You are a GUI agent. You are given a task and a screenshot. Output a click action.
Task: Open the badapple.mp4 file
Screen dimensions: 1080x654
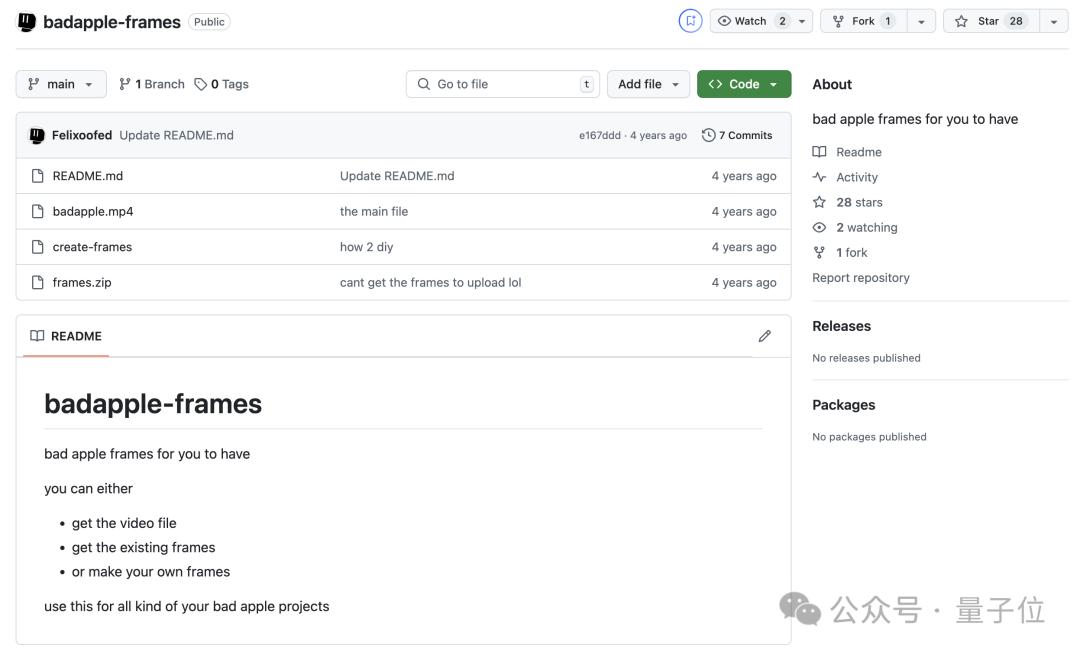click(x=93, y=211)
